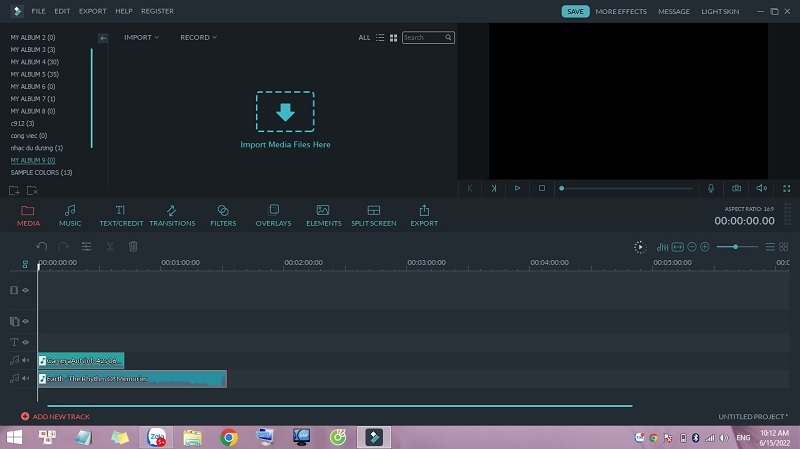Open the Elements tab
Screen dimensions: 800x449
click(323, 215)
